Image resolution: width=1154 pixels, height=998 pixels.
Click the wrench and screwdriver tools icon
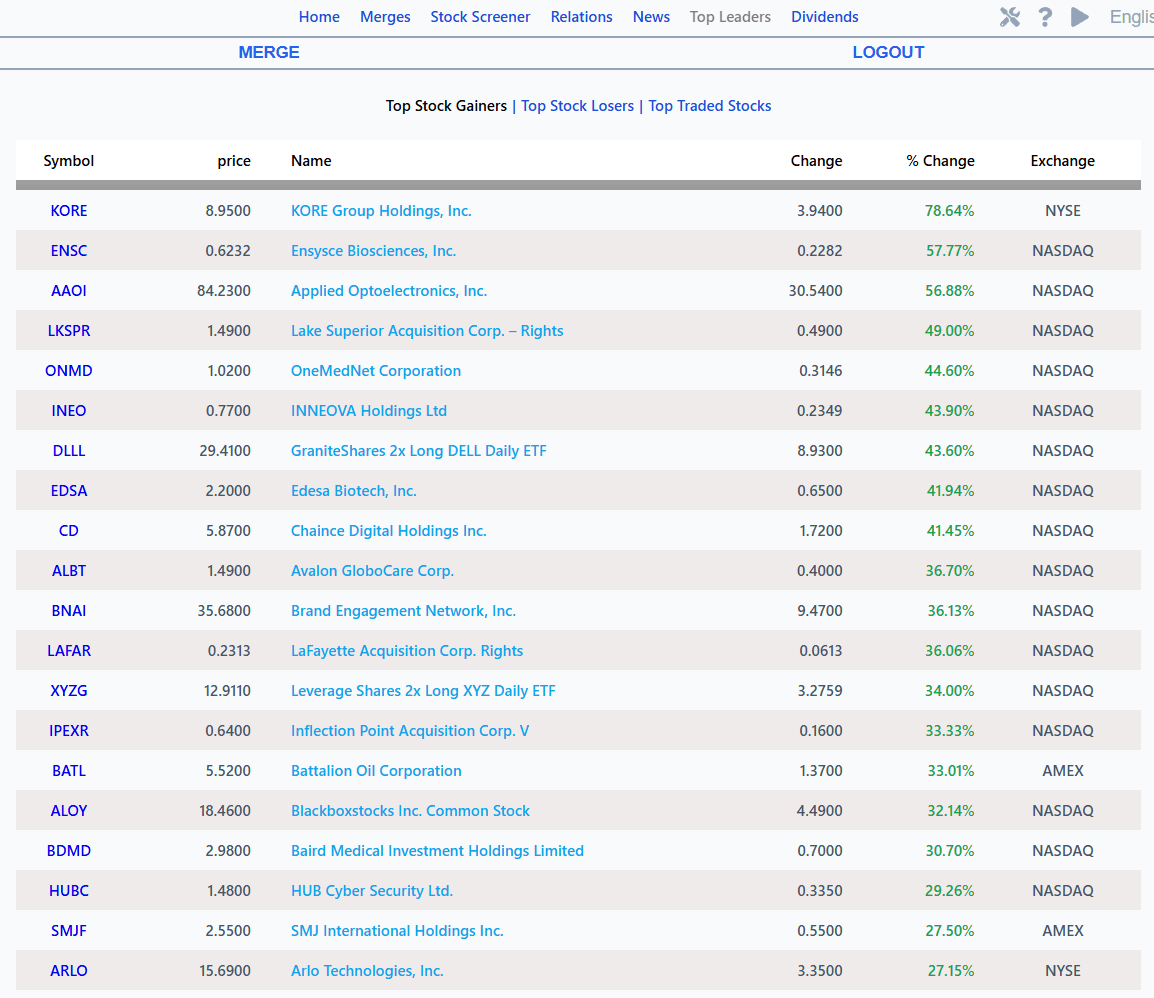[1010, 17]
